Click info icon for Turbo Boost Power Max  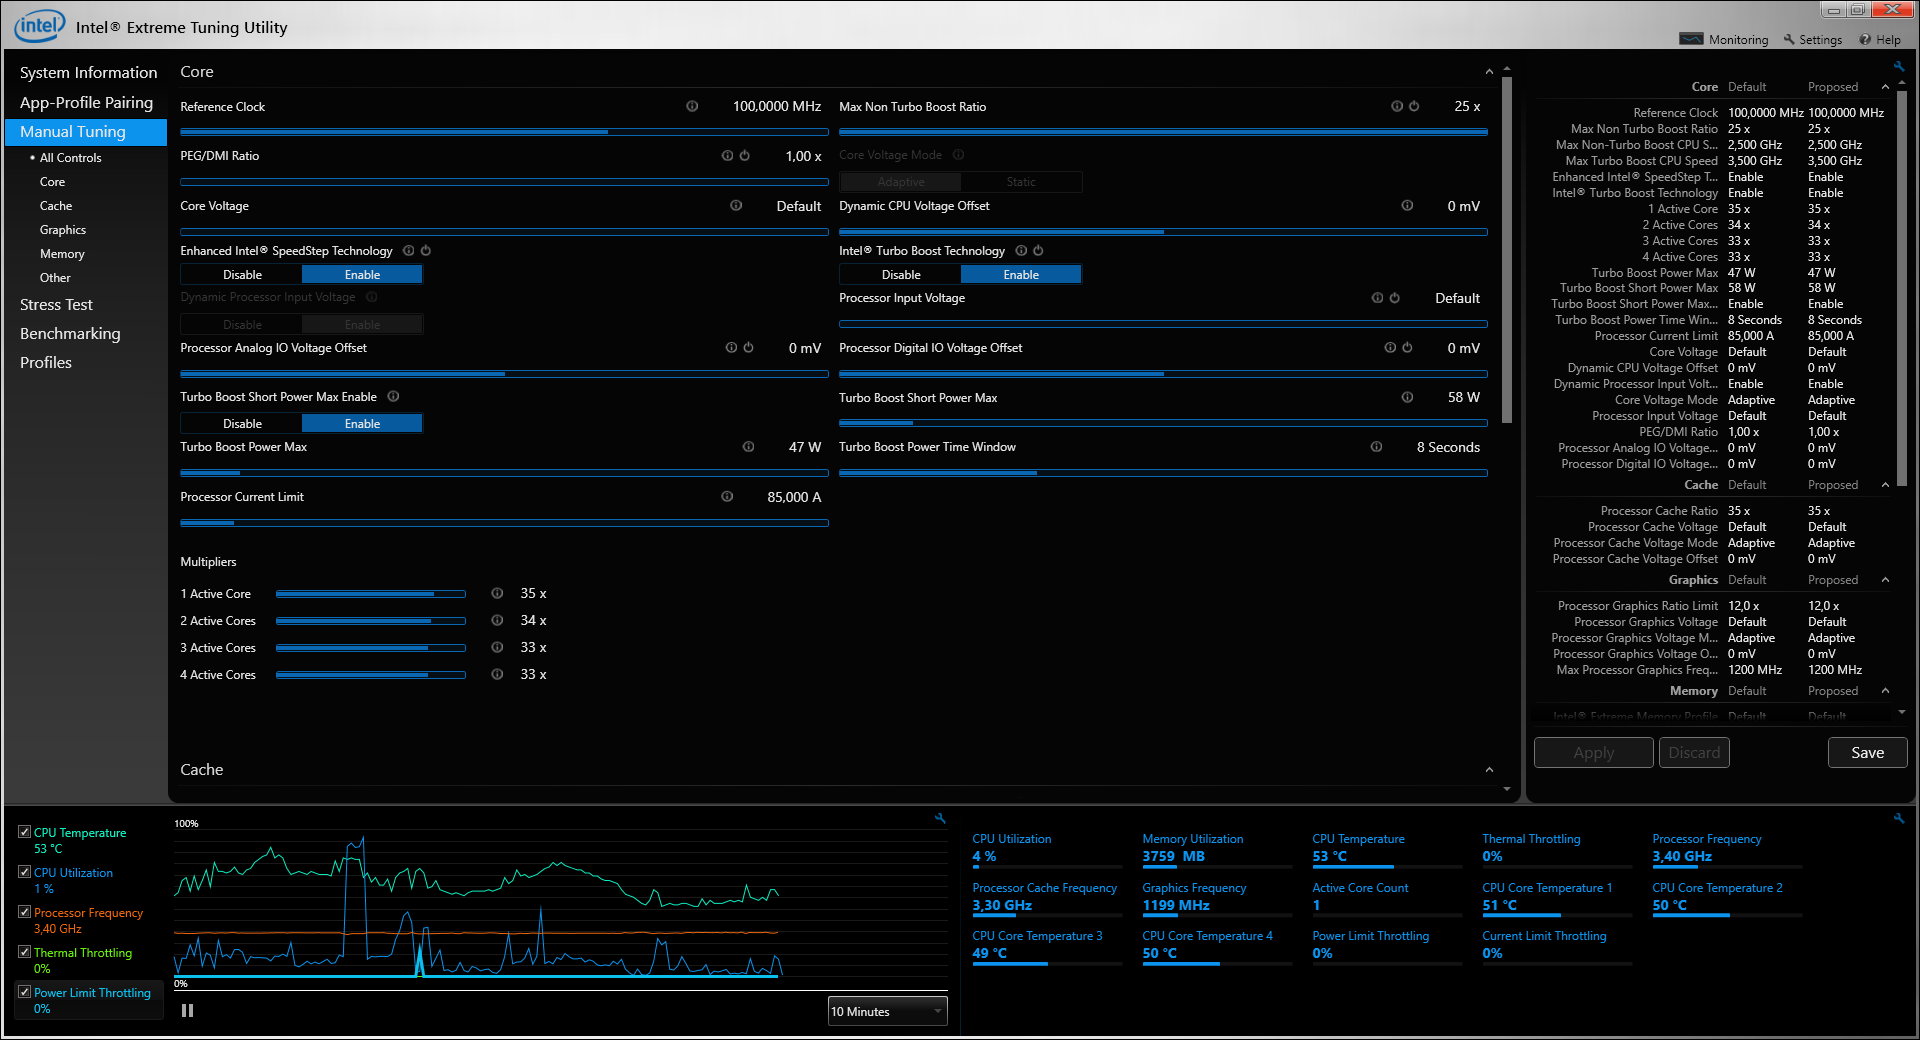coord(748,447)
